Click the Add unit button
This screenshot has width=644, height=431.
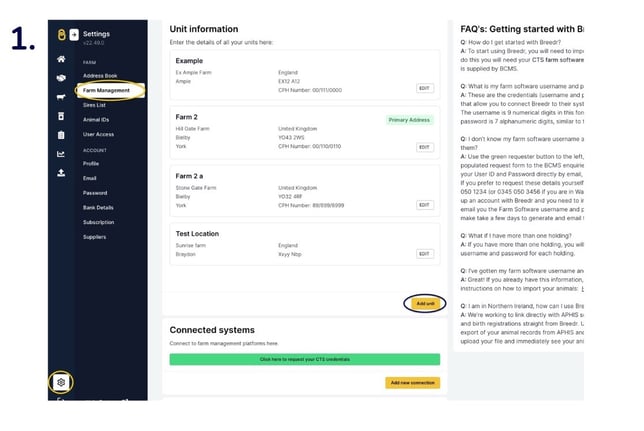coord(425,303)
